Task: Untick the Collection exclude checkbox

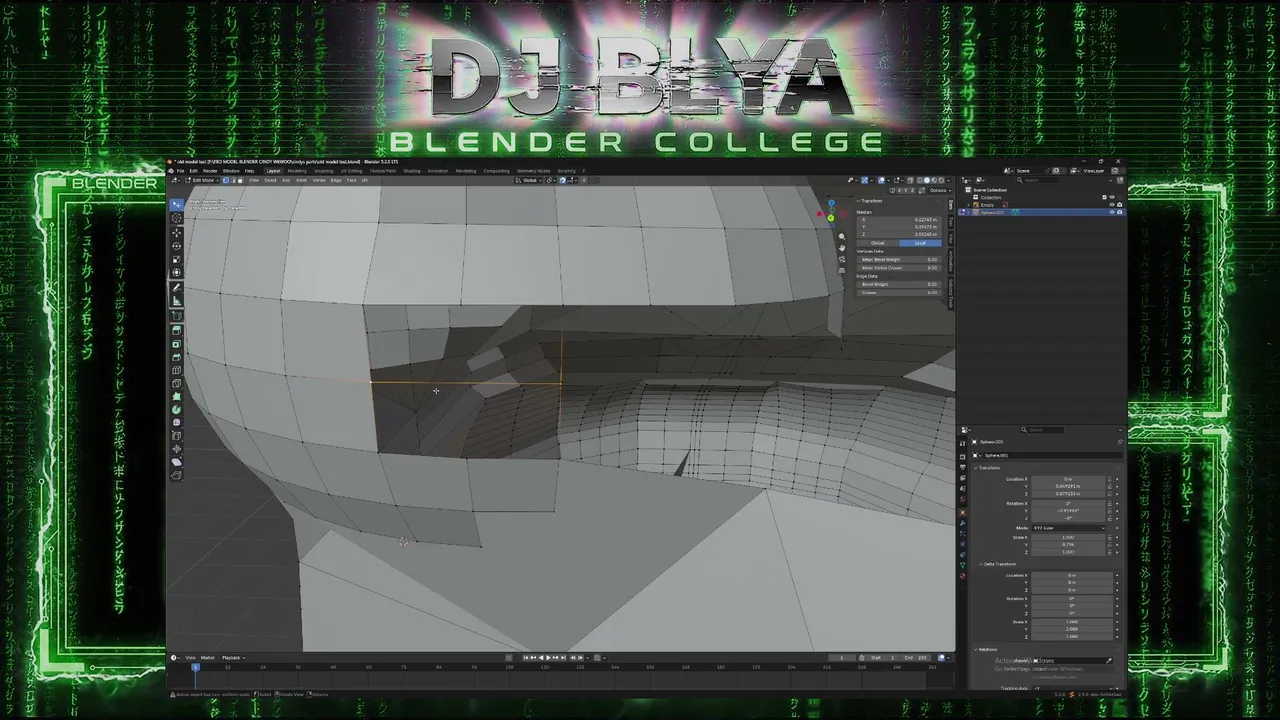Action: point(1104,198)
